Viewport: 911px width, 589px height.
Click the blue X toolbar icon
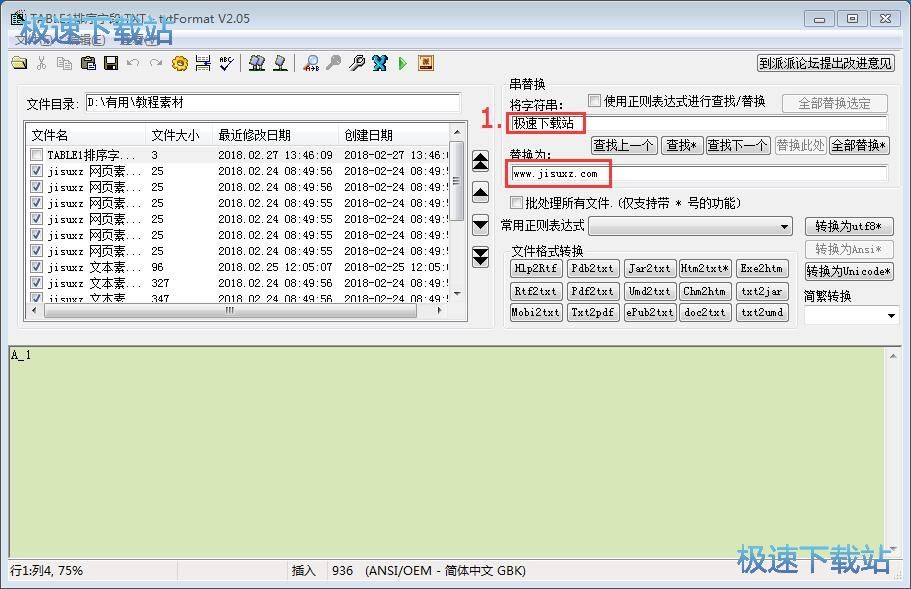click(380, 63)
